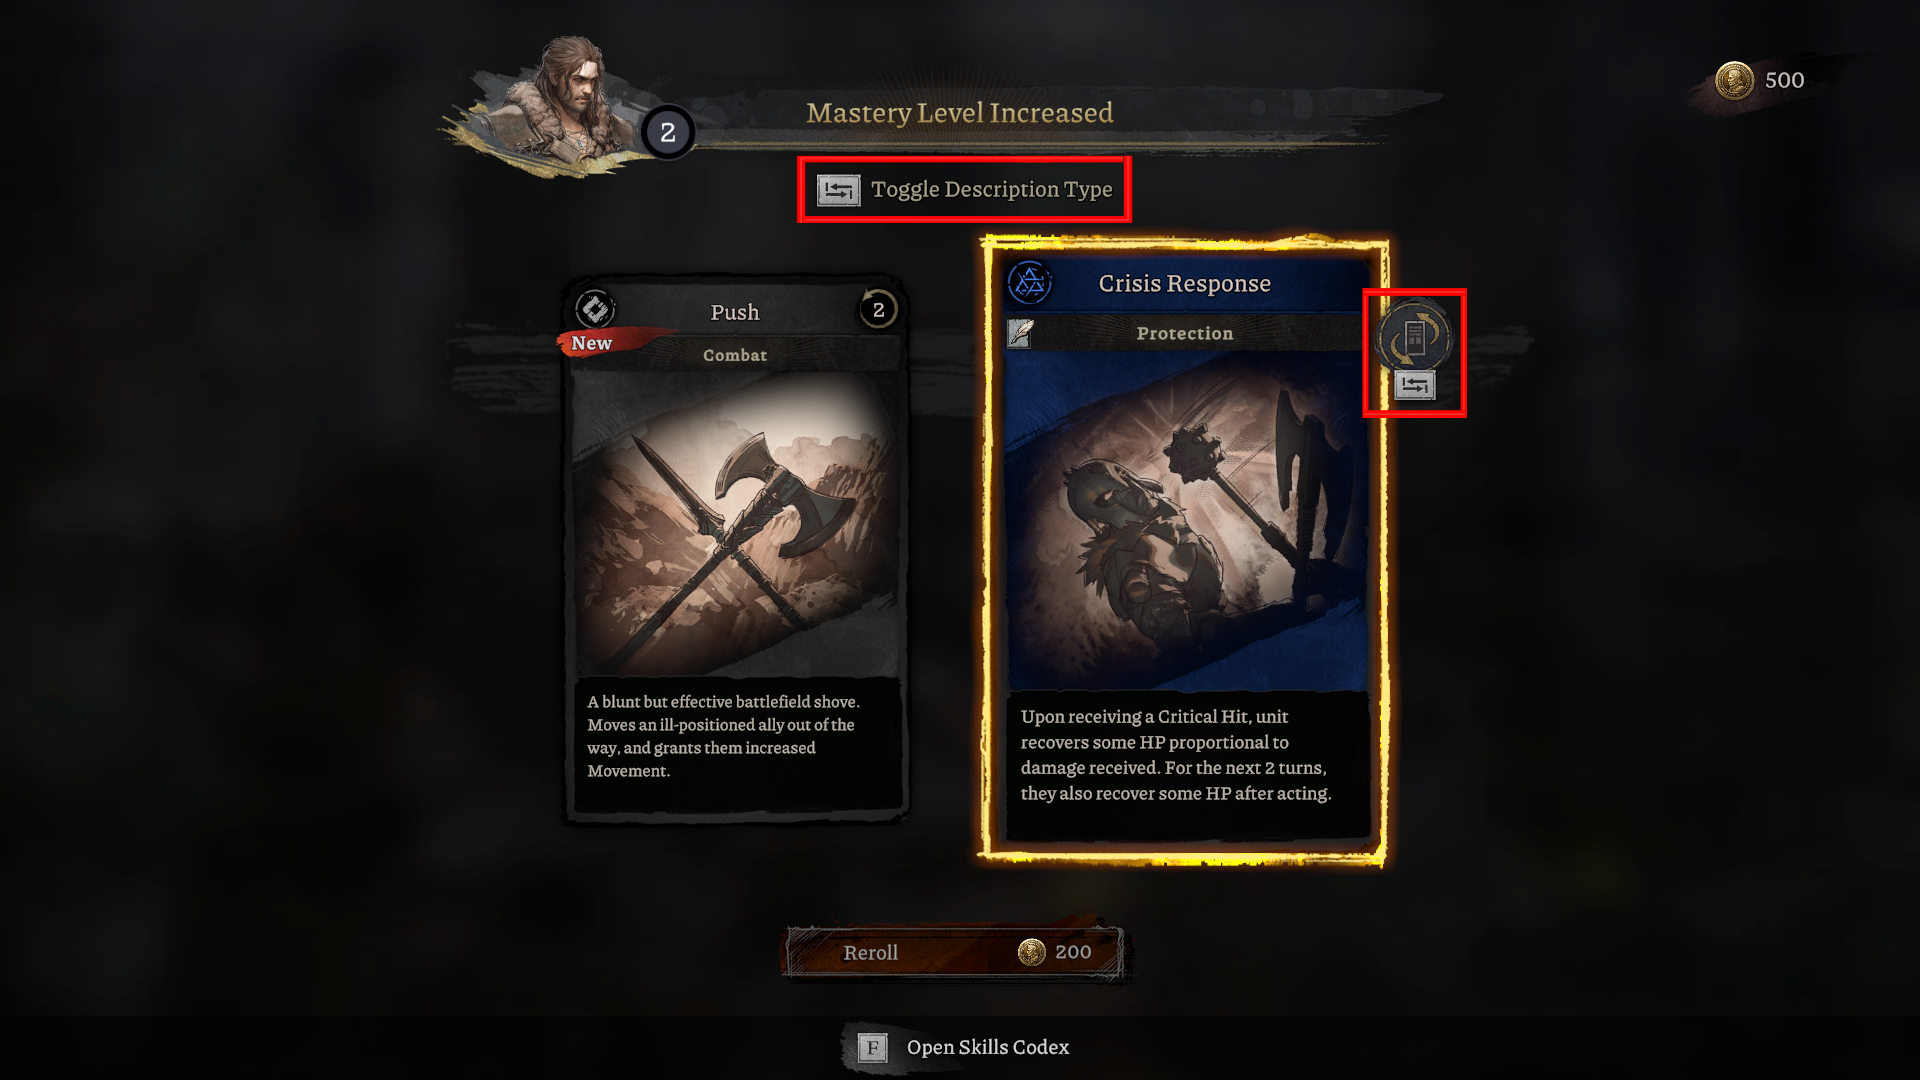Click the Push card's cooldown 2 badge
Screen dimensions: 1920x1080
coord(878,310)
